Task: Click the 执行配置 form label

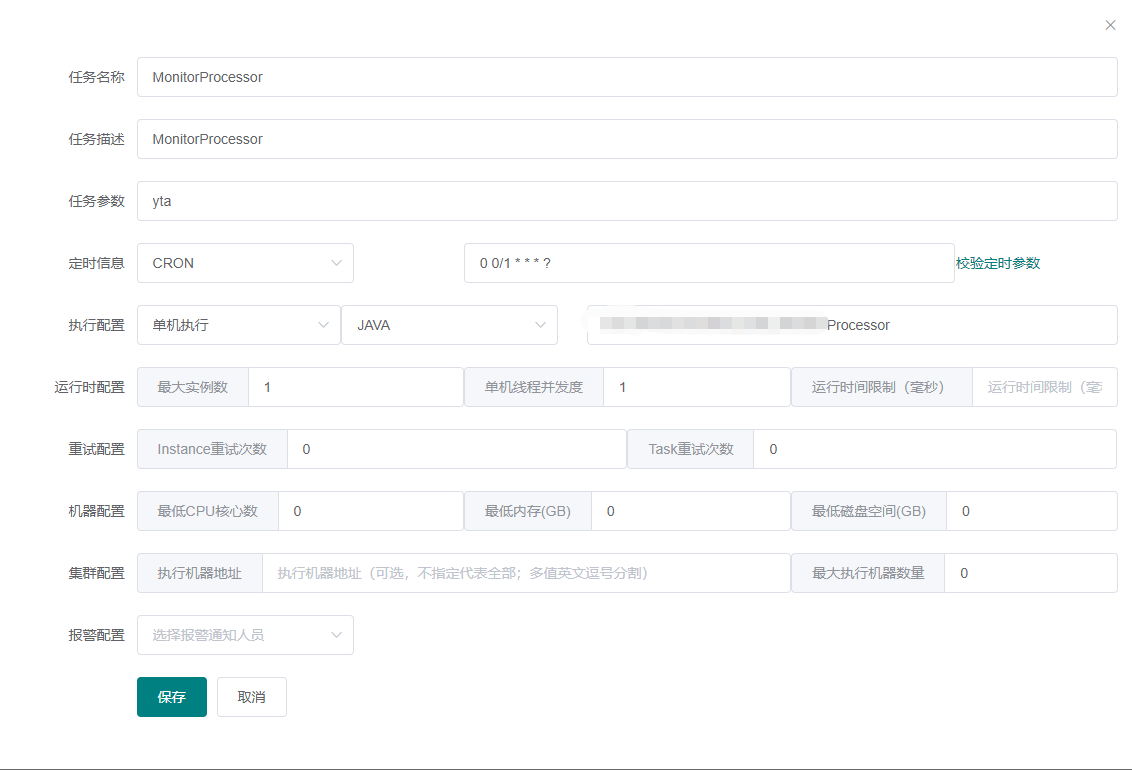Action: click(x=97, y=325)
